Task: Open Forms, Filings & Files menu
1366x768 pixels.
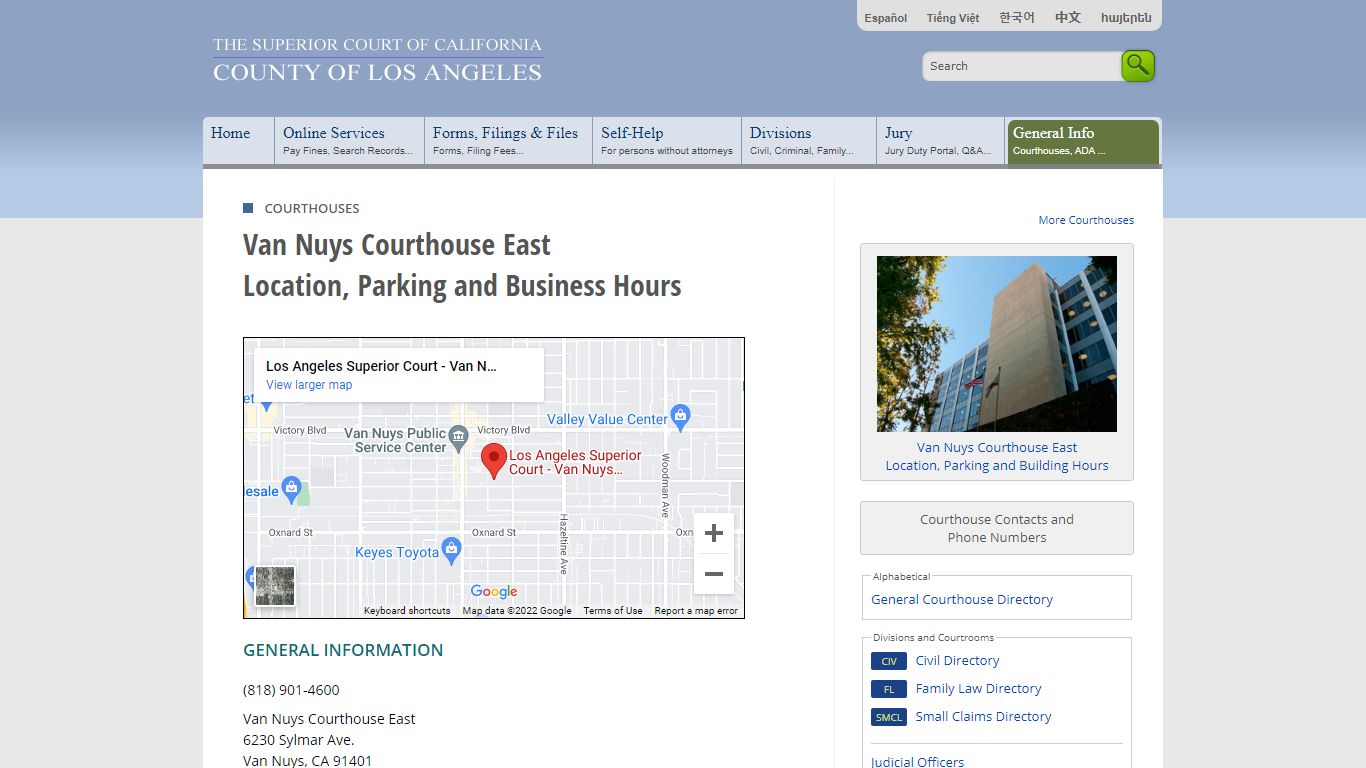Action: pos(508,141)
